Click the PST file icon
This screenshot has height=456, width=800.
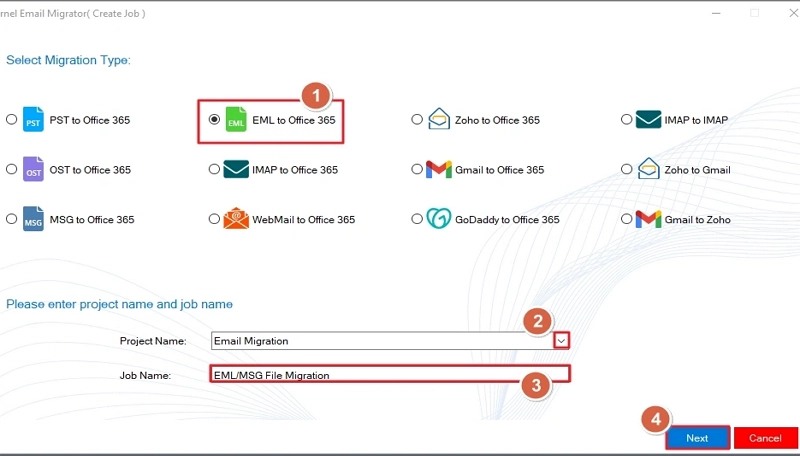(33, 119)
